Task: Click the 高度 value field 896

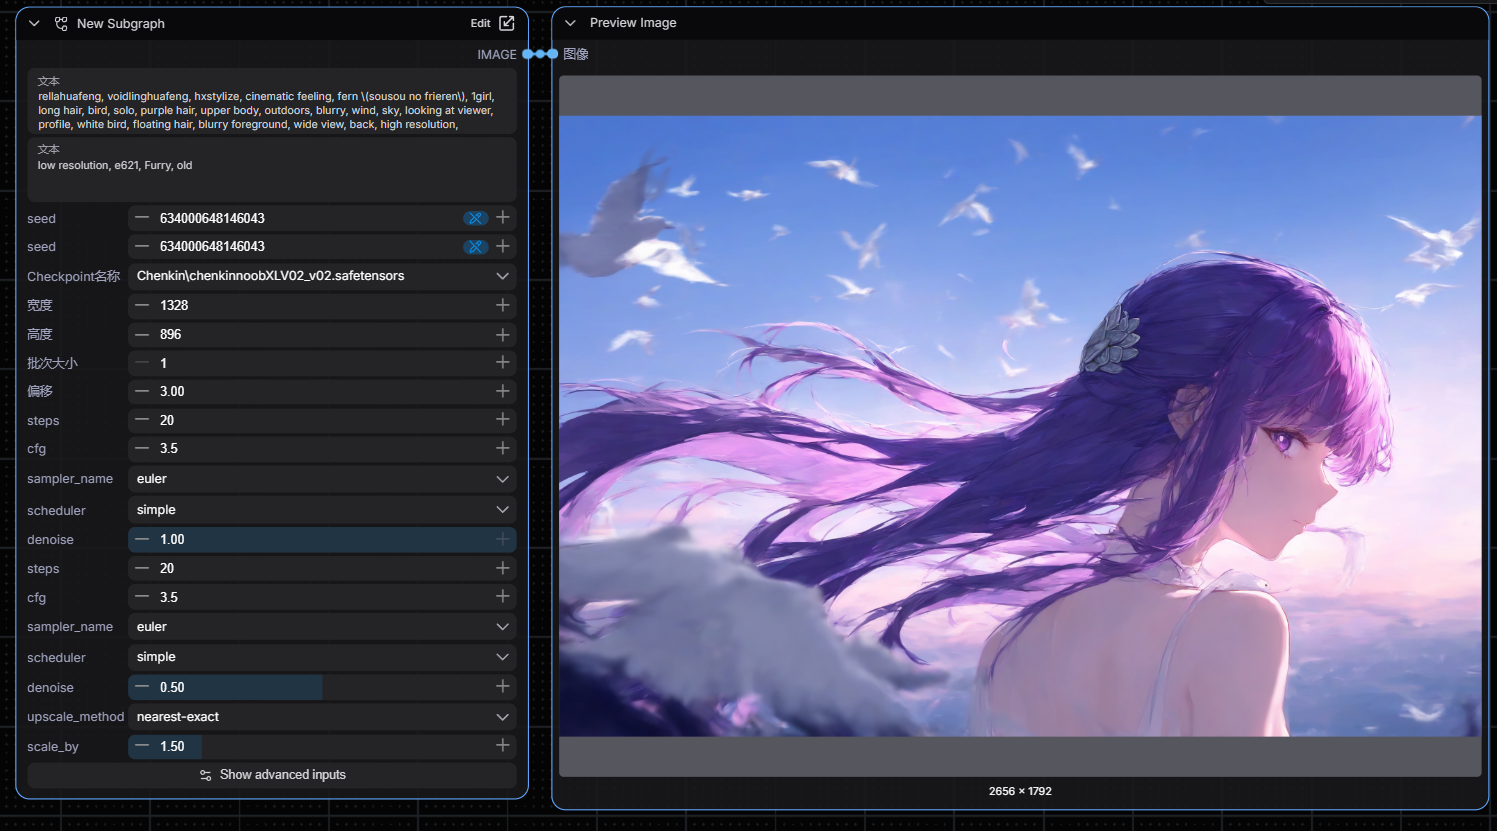Action: point(322,334)
